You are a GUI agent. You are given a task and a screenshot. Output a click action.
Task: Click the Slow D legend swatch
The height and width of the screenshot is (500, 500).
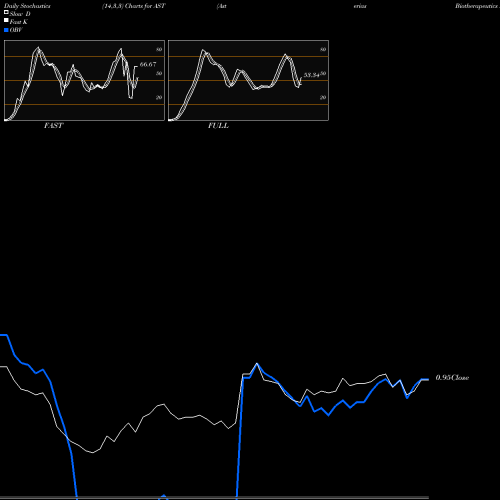pyautogui.click(x=6, y=12)
